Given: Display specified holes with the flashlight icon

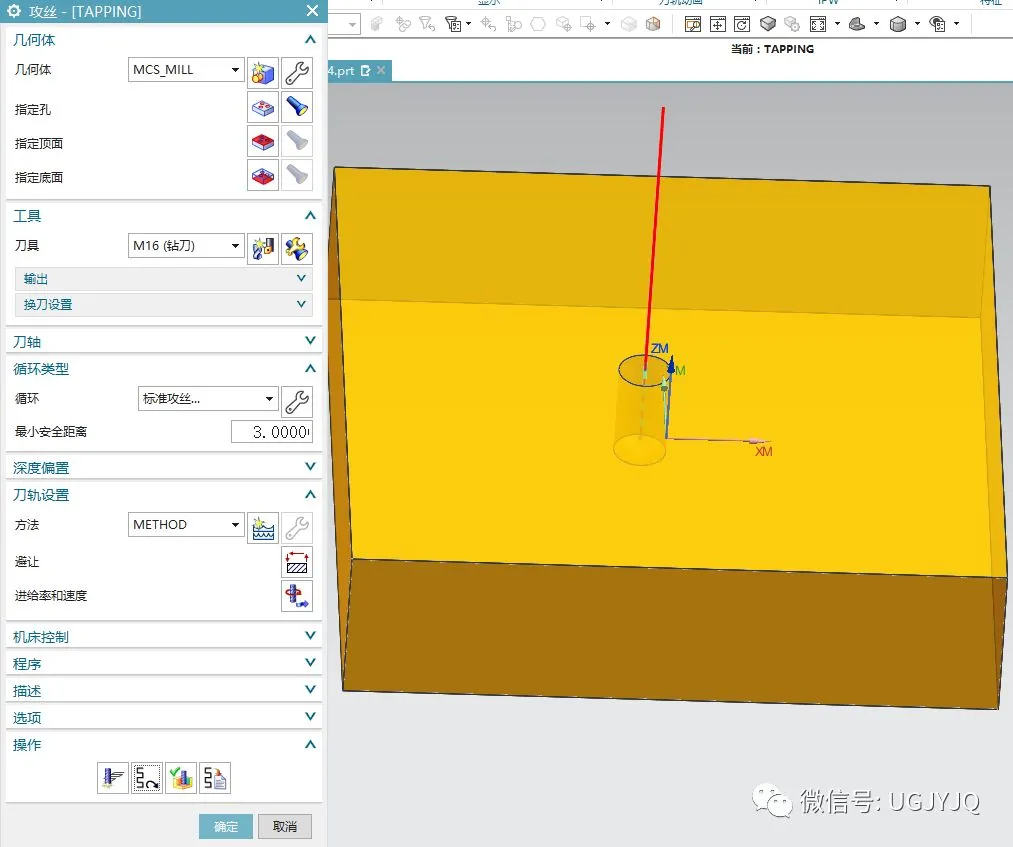Looking at the screenshot, I should point(297,107).
